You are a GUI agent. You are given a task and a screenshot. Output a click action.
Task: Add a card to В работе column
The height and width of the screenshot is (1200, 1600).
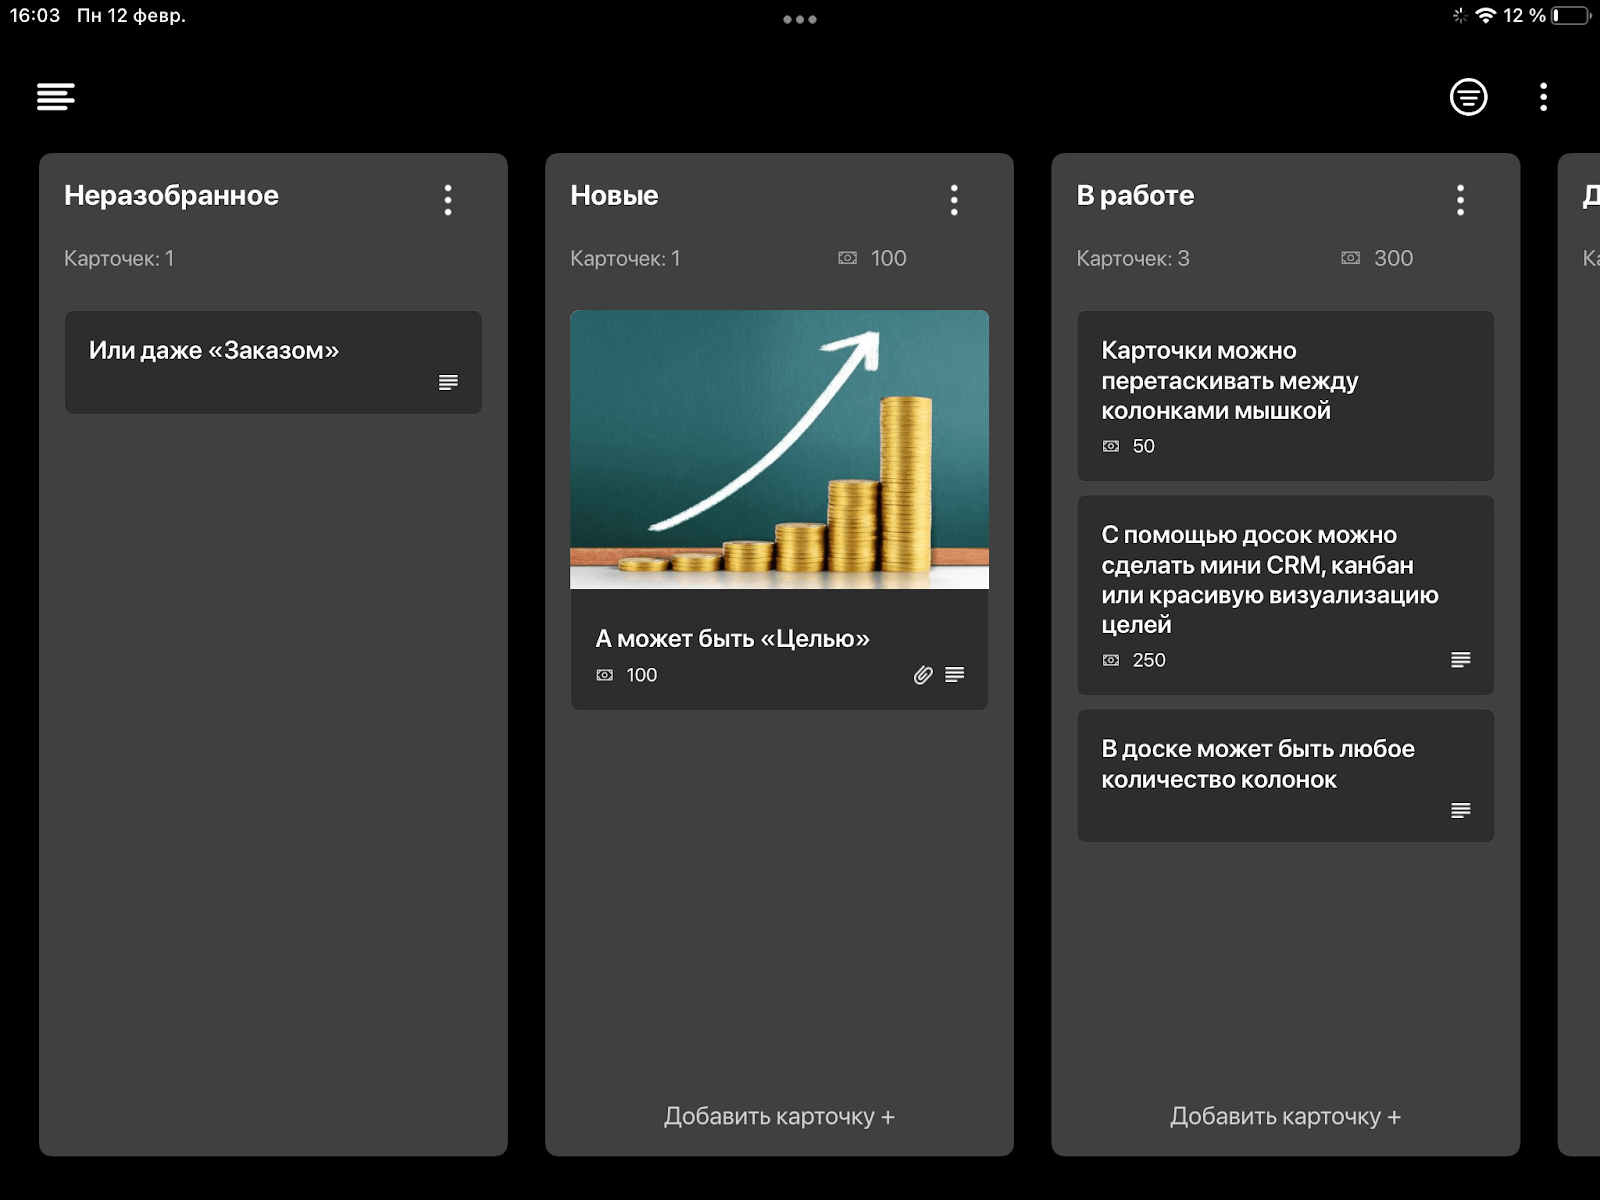click(x=1285, y=1116)
